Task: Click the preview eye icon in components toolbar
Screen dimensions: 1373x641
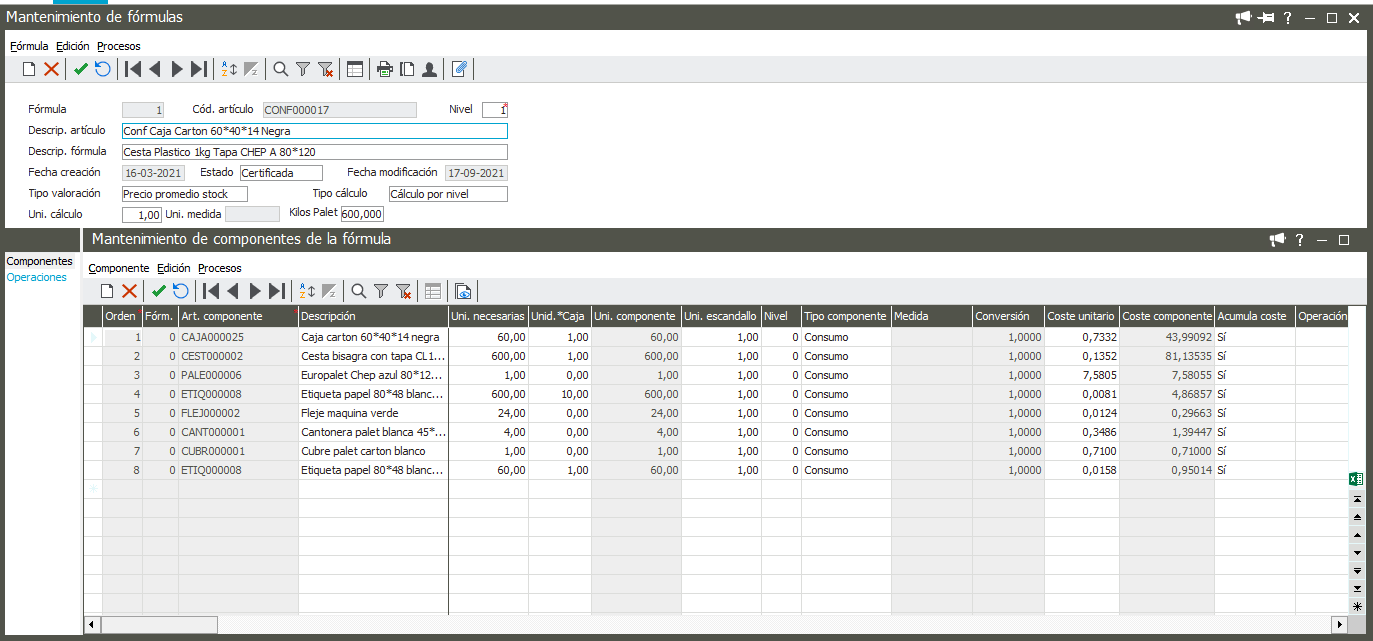Action: 463,291
